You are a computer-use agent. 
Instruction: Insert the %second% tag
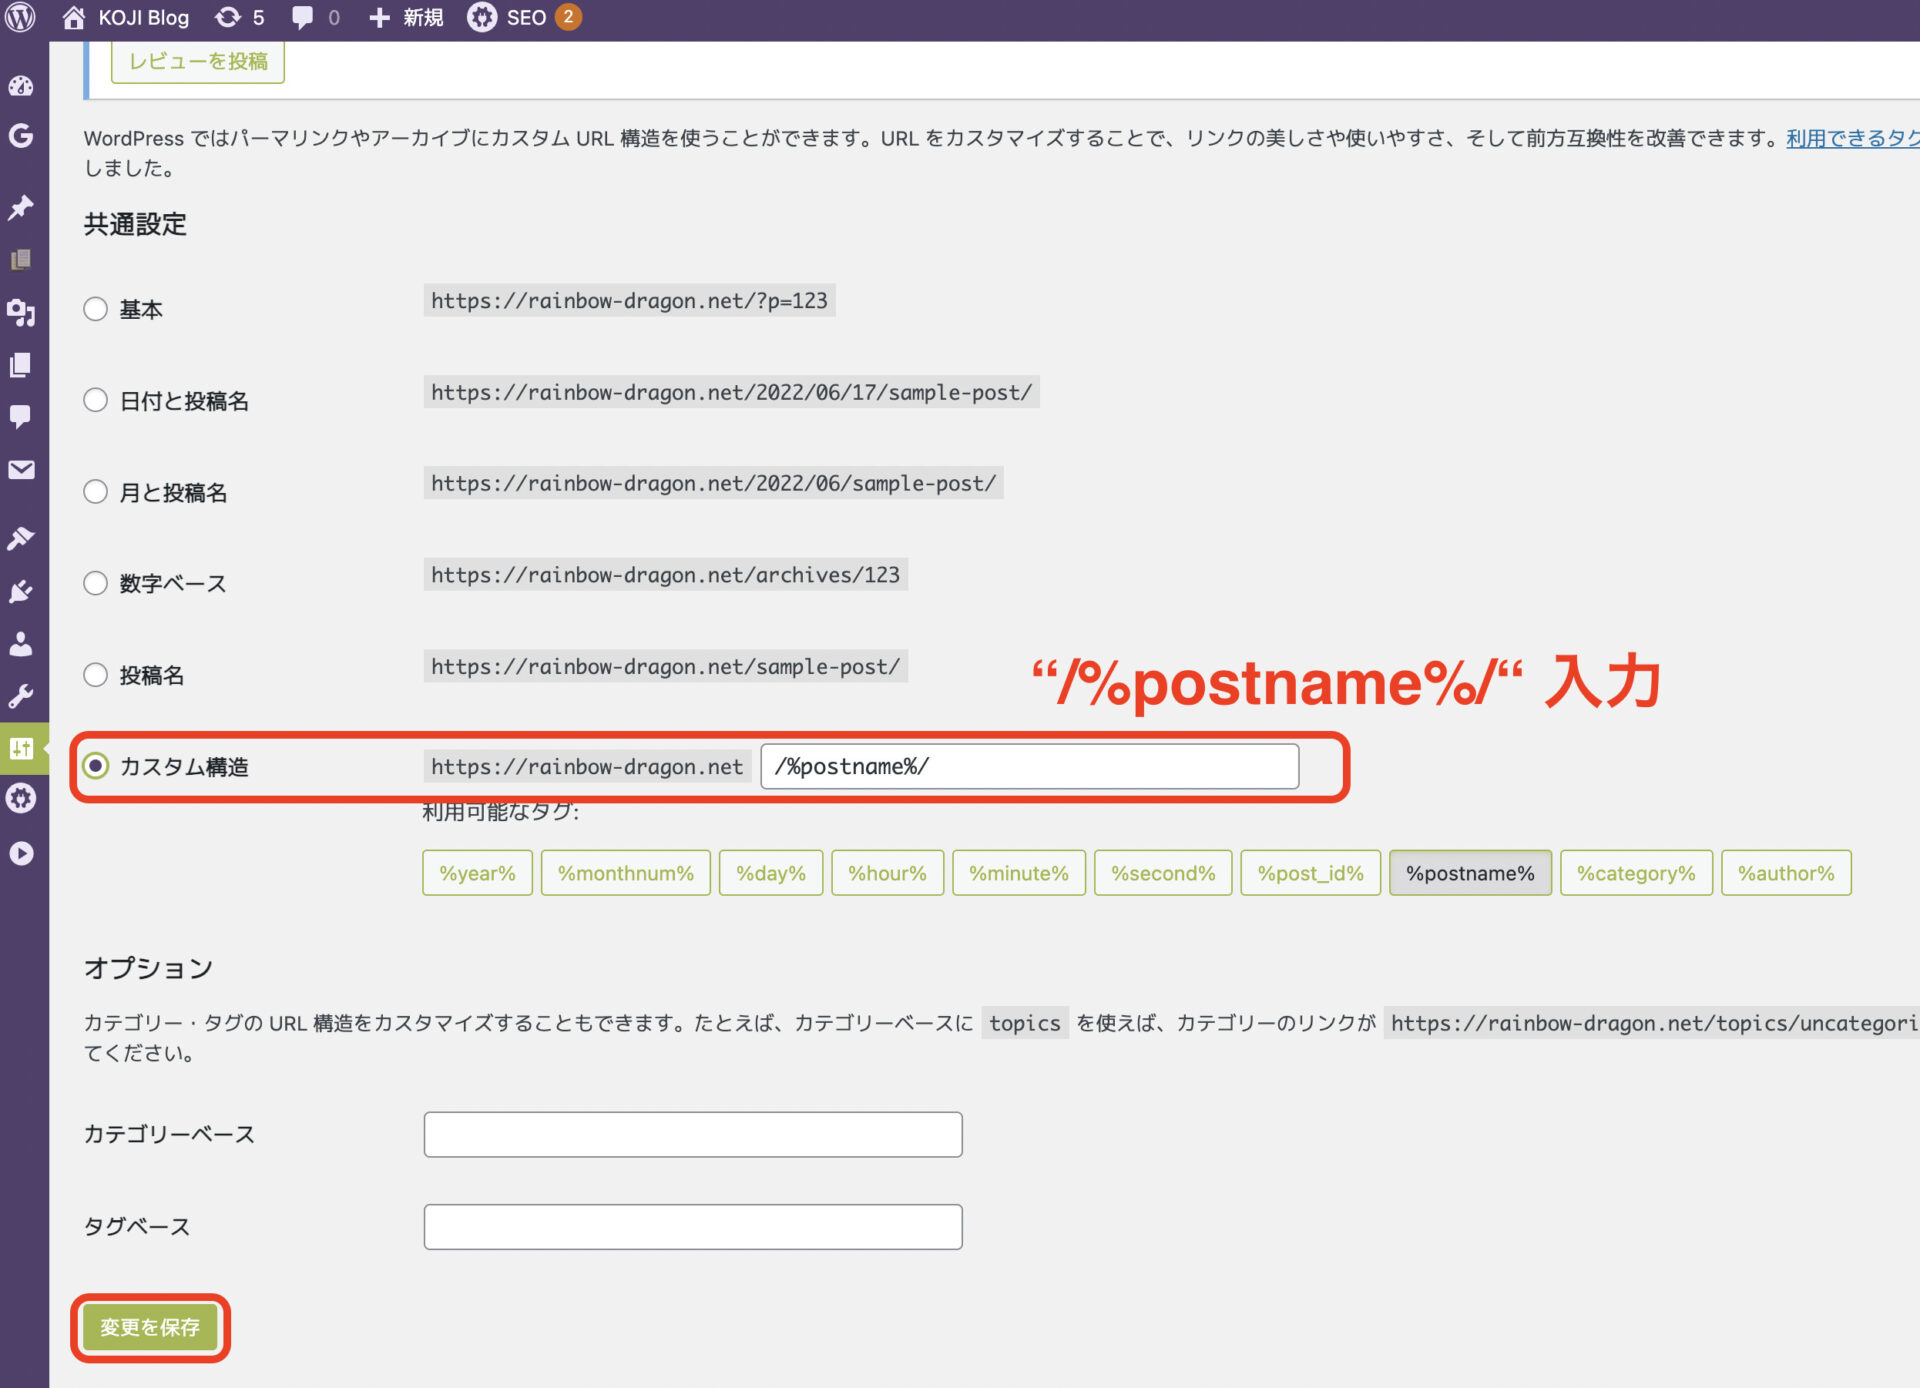point(1163,873)
